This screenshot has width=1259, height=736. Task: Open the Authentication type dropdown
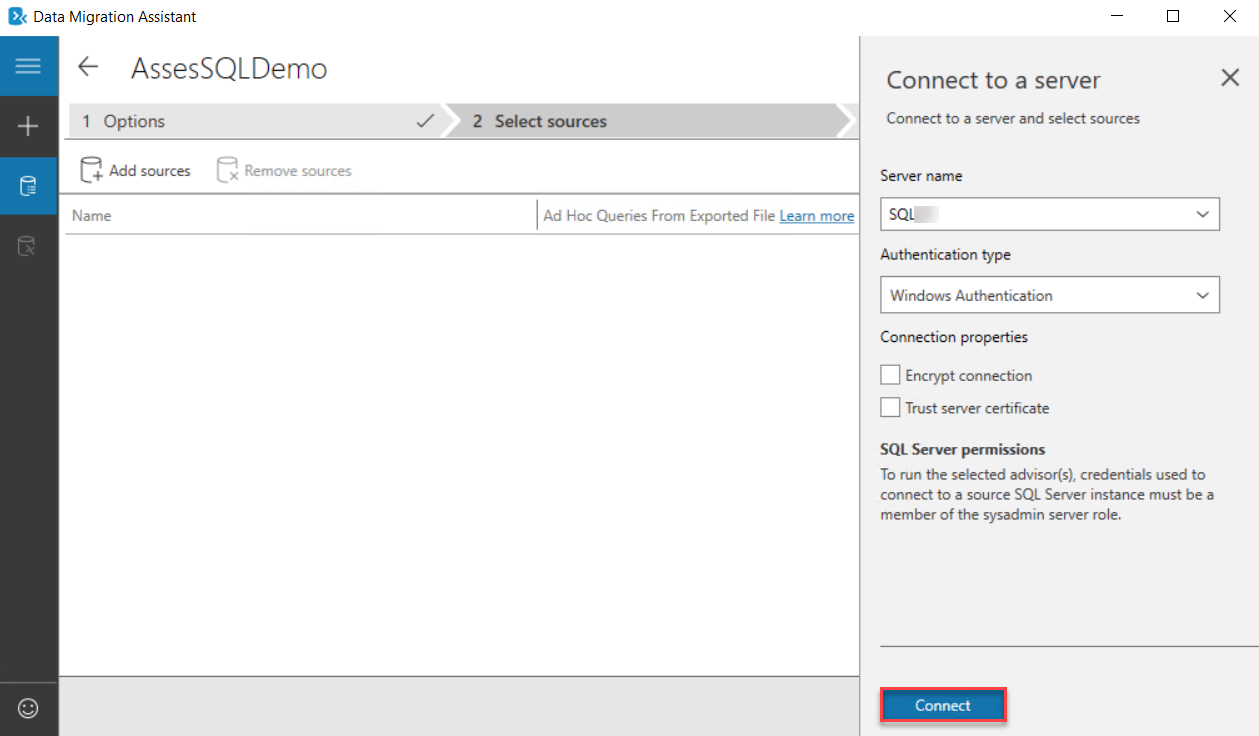1201,295
